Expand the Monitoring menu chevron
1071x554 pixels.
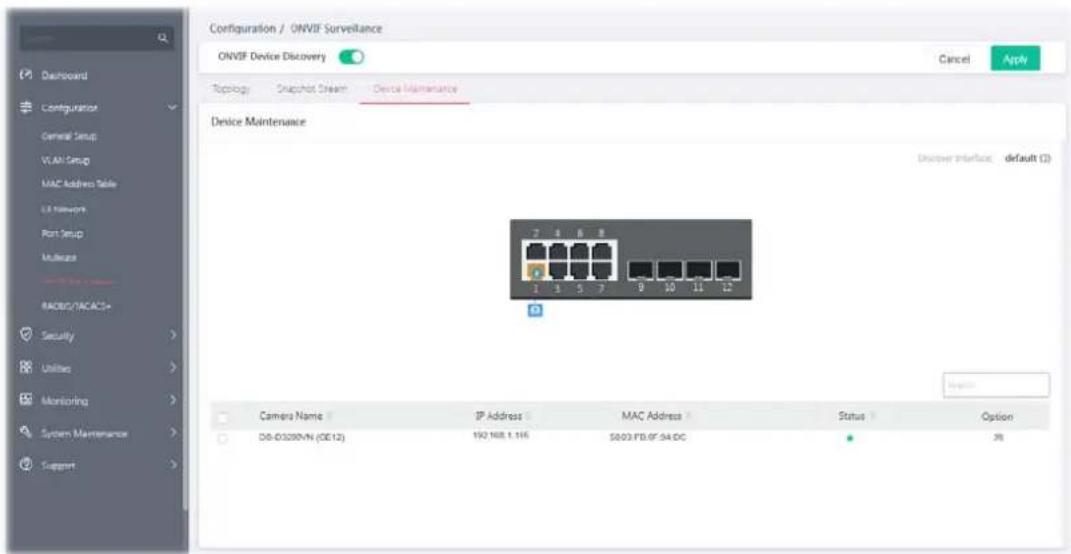[174, 400]
